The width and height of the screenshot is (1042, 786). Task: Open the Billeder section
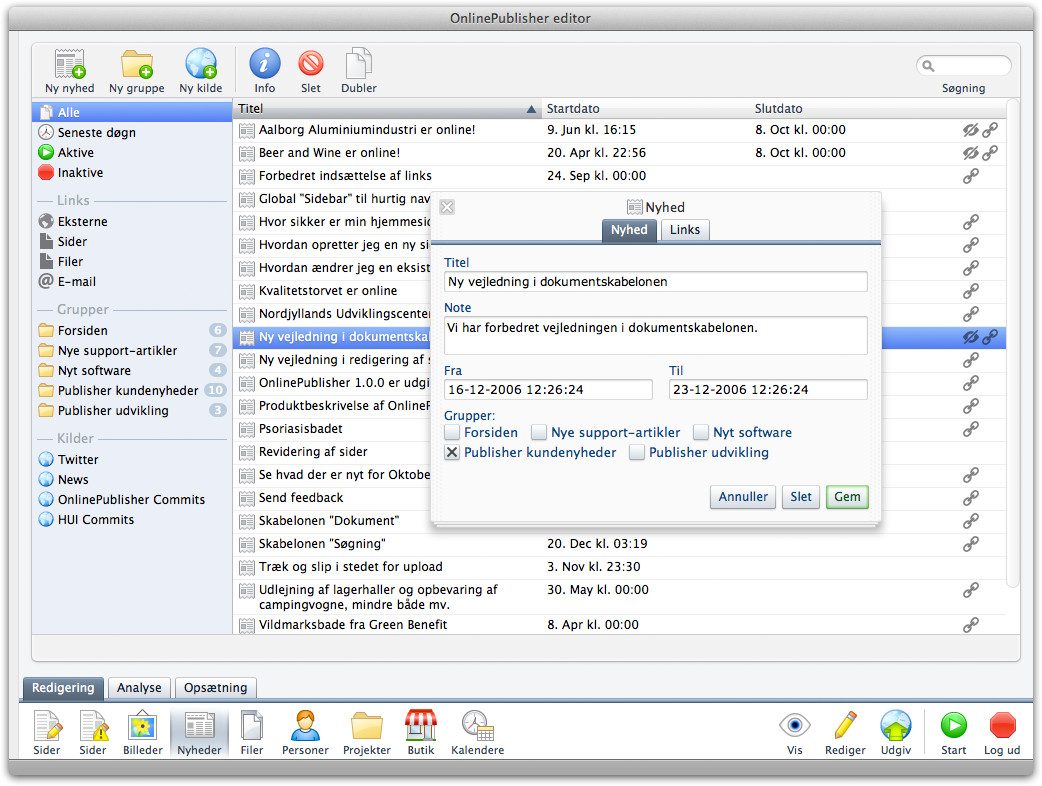click(x=142, y=730)
